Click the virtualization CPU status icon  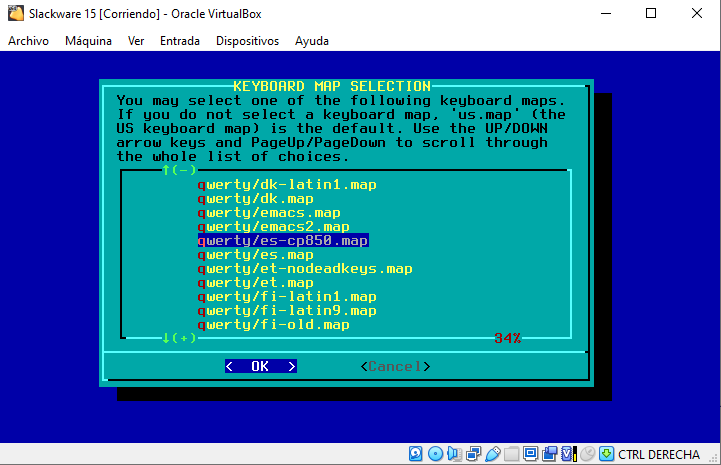click(569, 454)
